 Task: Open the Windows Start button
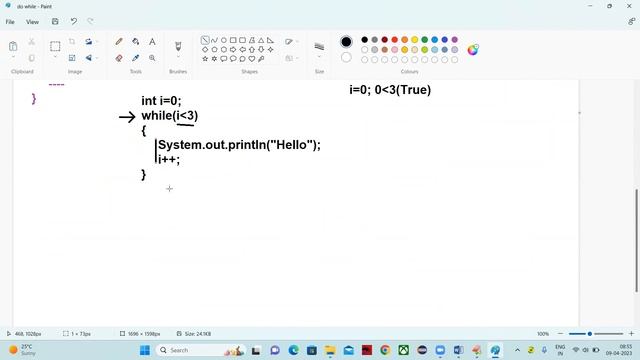pos(144,350)
